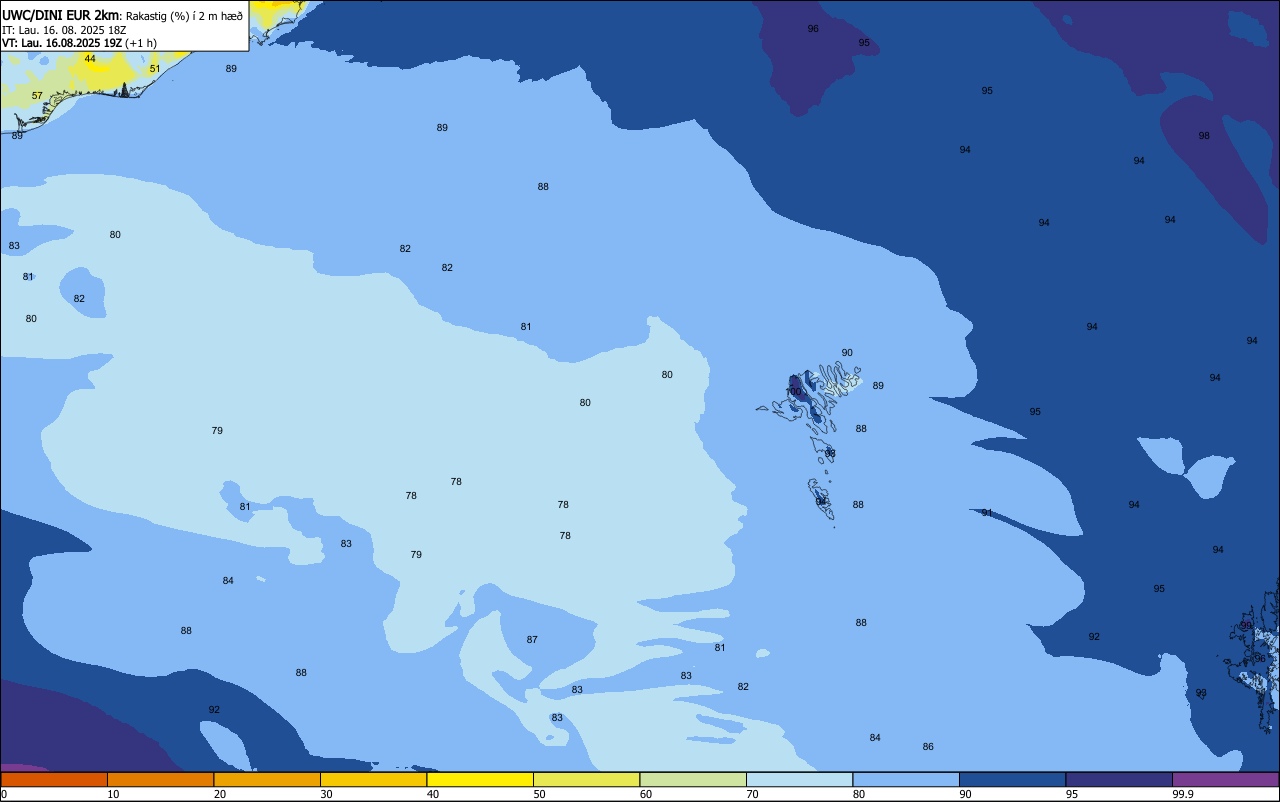Click the humidity value 57 on the map

[37, 95]
